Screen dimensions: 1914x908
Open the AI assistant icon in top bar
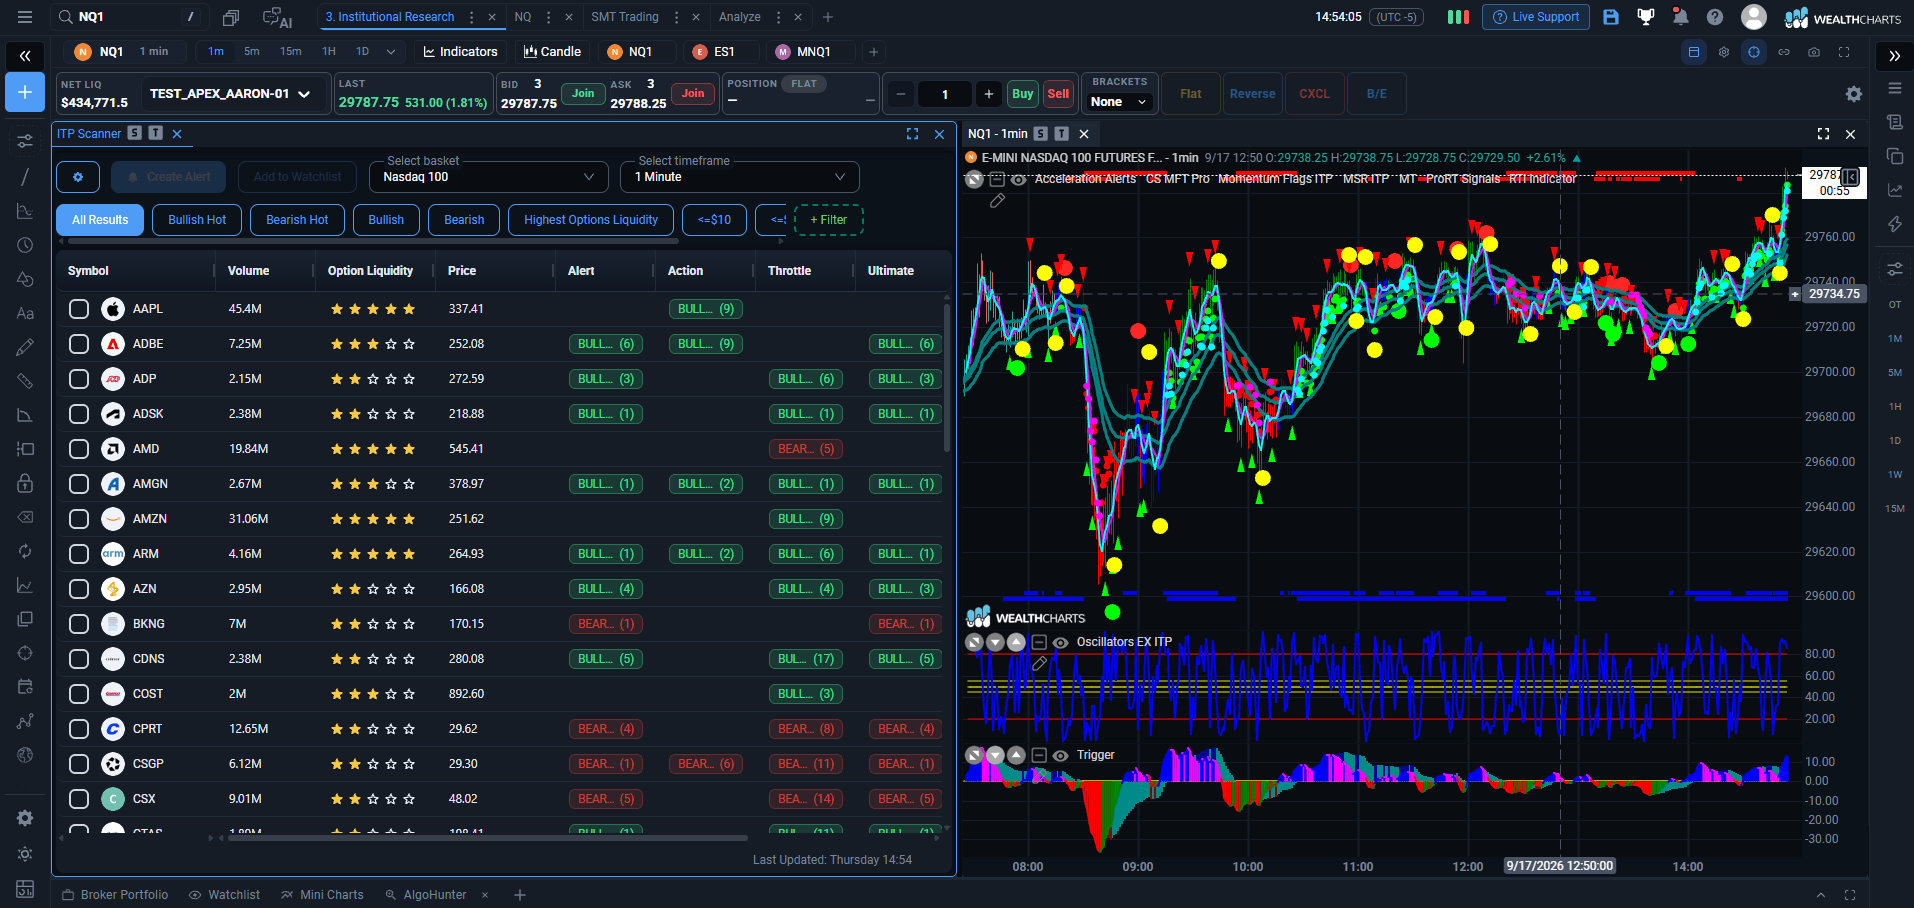coord(277,17)
